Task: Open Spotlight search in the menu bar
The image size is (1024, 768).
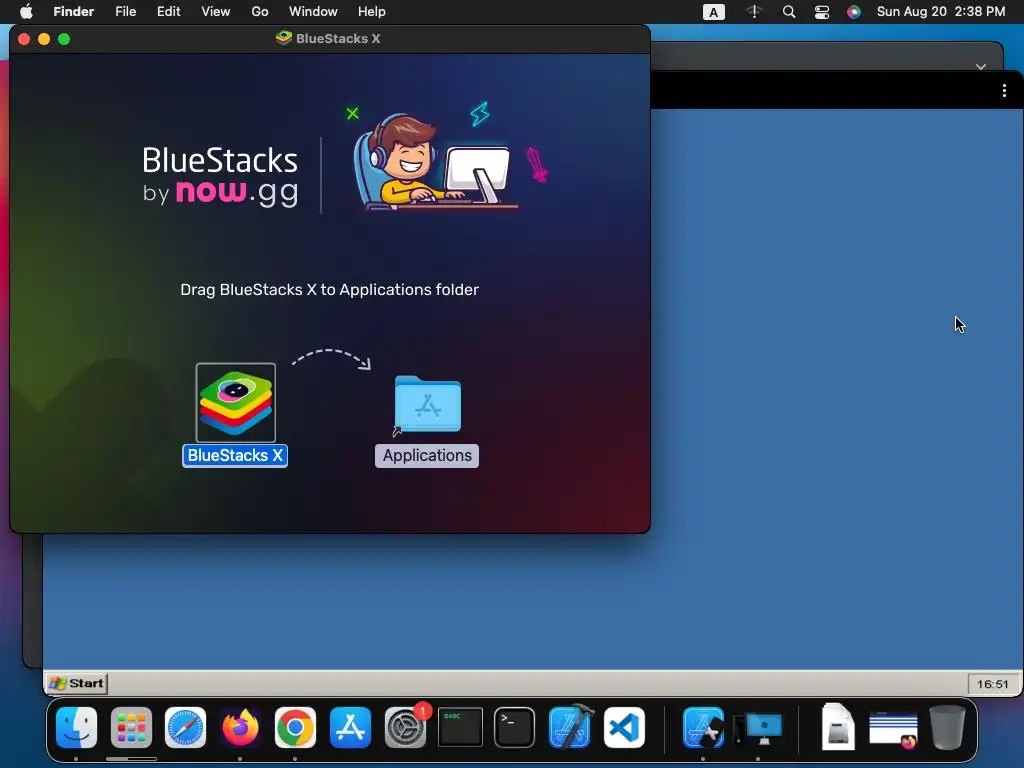Action: tap(789, 12)
